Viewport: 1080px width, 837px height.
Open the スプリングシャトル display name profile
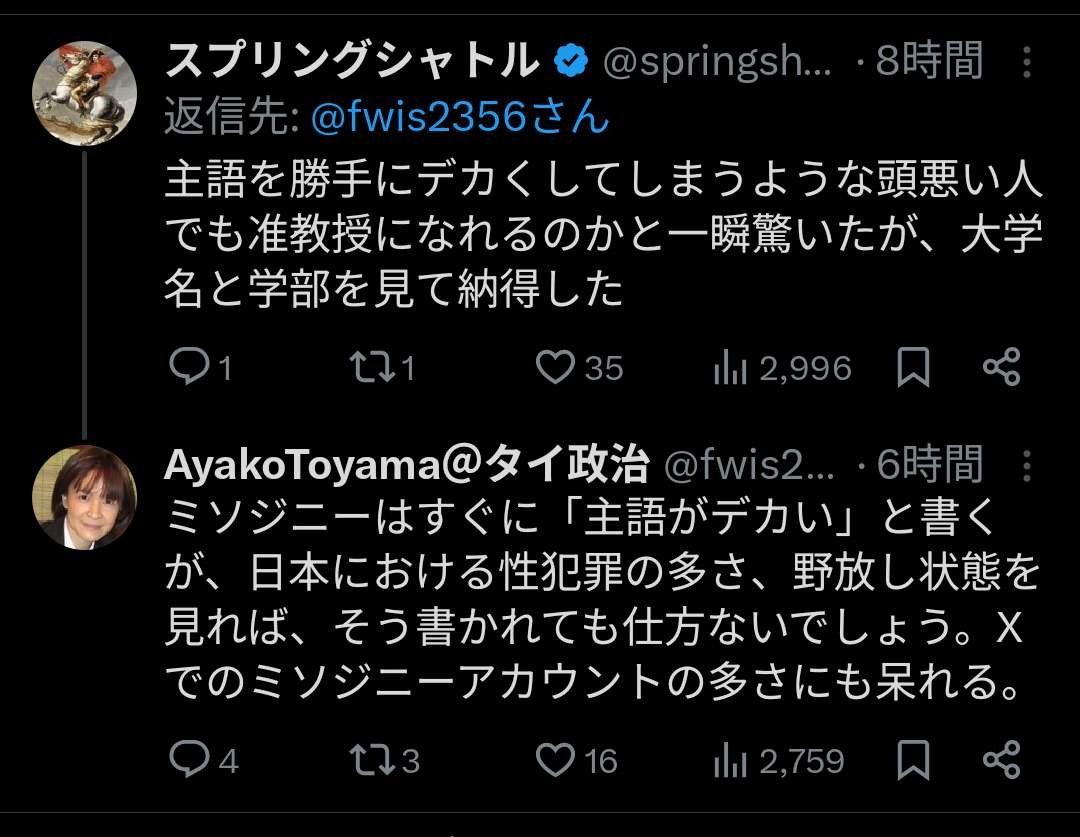point(350,62)
